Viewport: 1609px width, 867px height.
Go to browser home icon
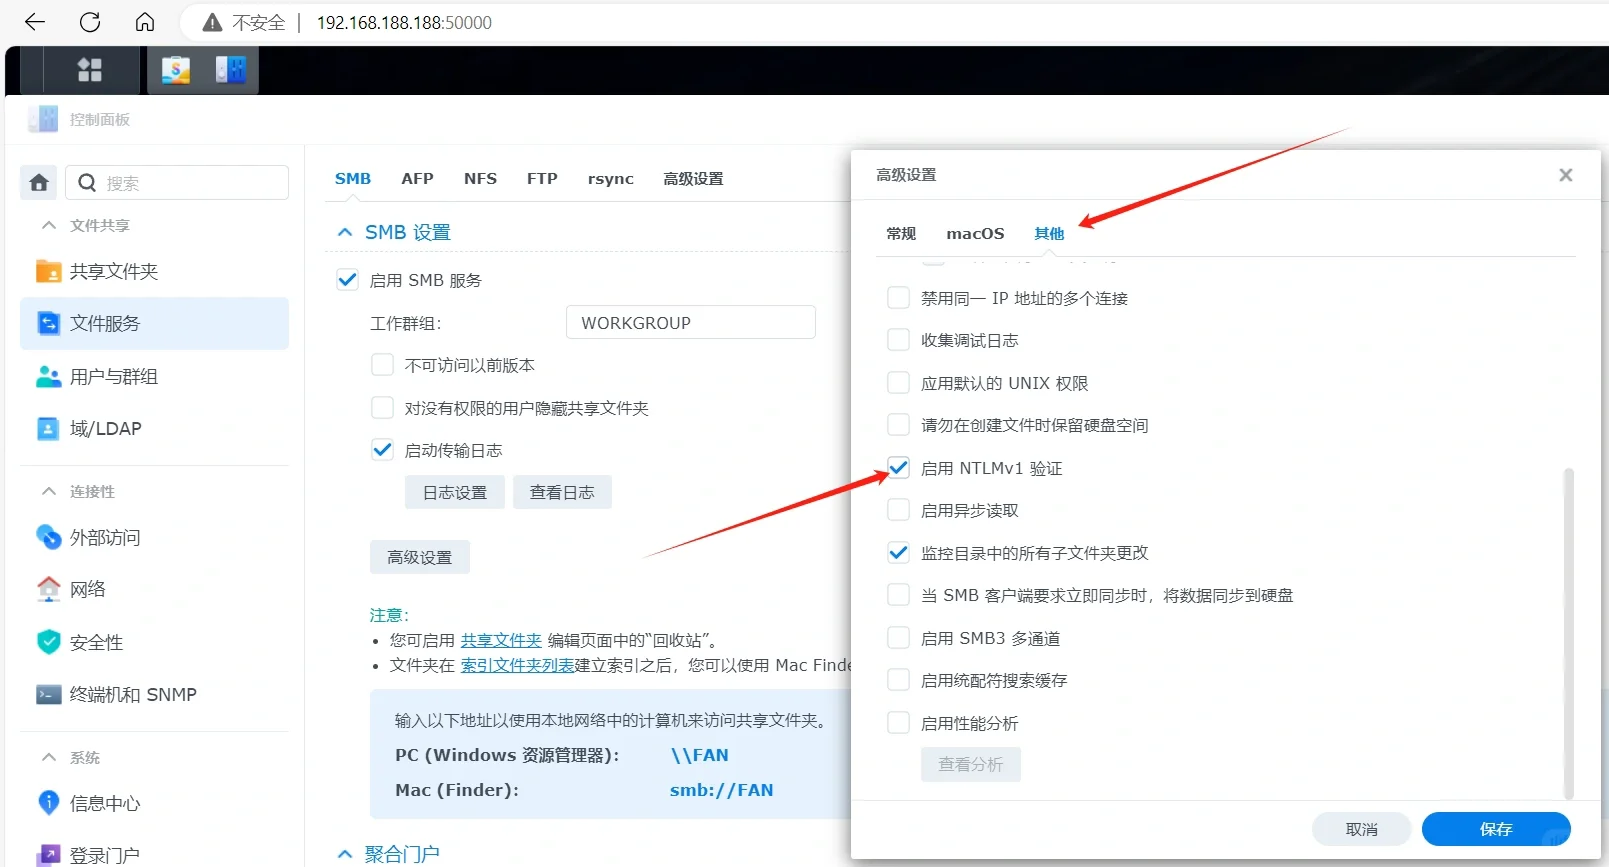pyautogui.click(x=145, y=22)
